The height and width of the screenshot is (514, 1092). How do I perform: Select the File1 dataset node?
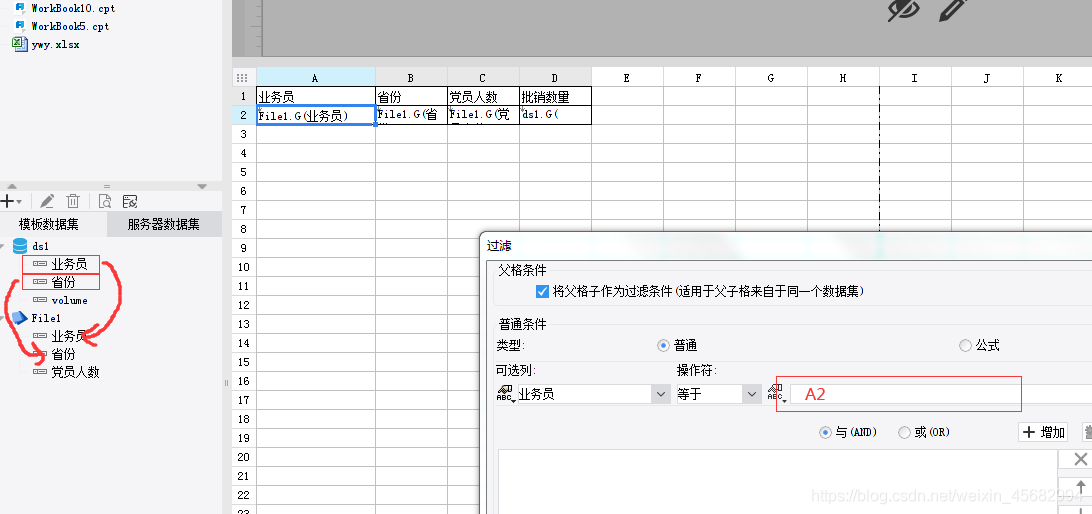[46, 318]
